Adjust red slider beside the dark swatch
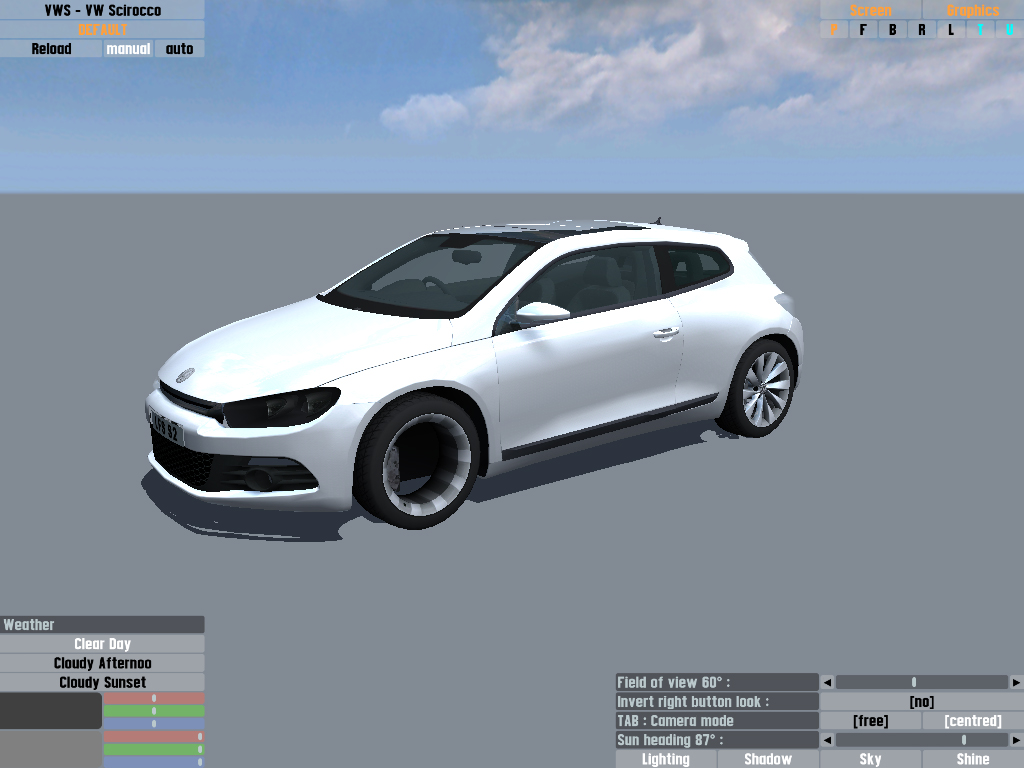 [154, 698]
